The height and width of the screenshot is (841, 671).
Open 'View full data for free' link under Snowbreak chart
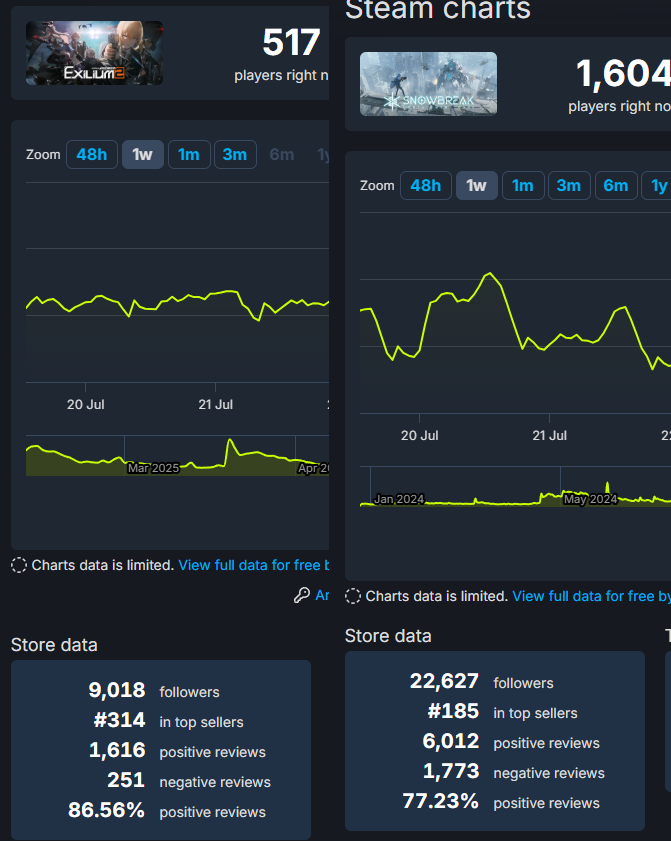tap(592, 596)
